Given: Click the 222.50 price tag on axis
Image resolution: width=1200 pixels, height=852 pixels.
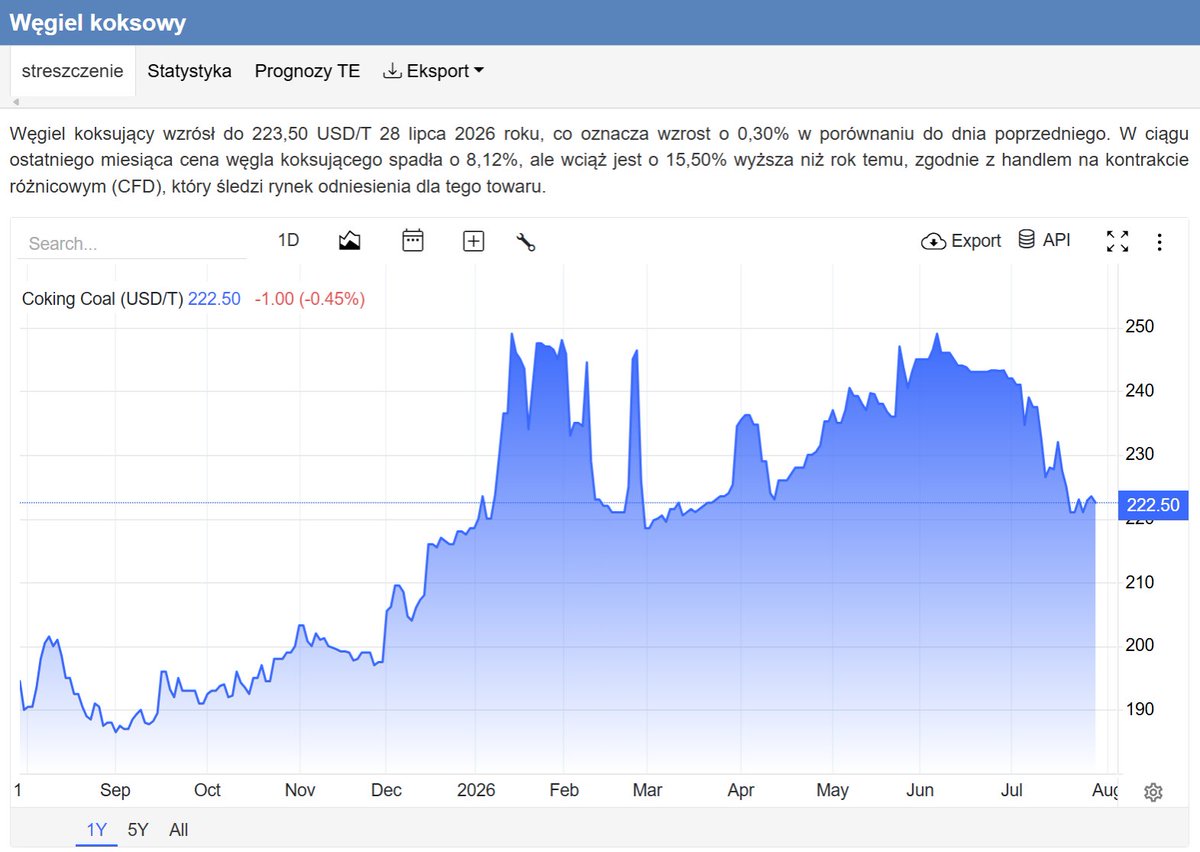Looking at the screenshot, I should 1154,504.
